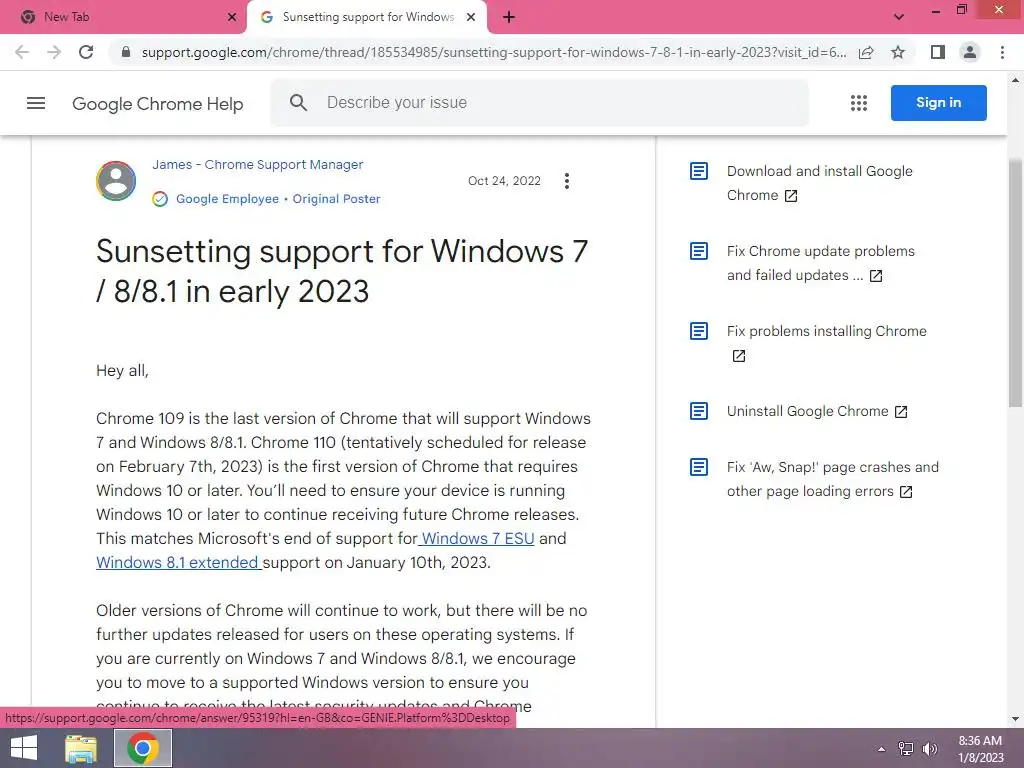Reload the current page
The width and height of the screenshot is (1024, 768).
tap(86, 52)
